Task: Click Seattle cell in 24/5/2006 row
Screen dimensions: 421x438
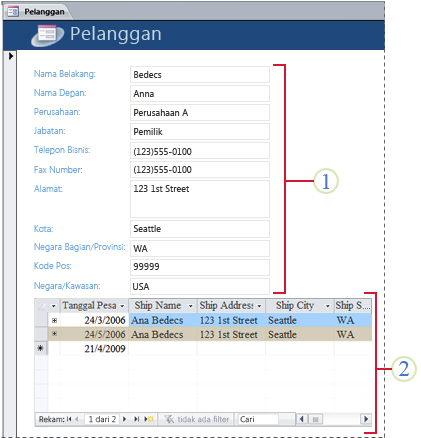Action: click(300, 334)
